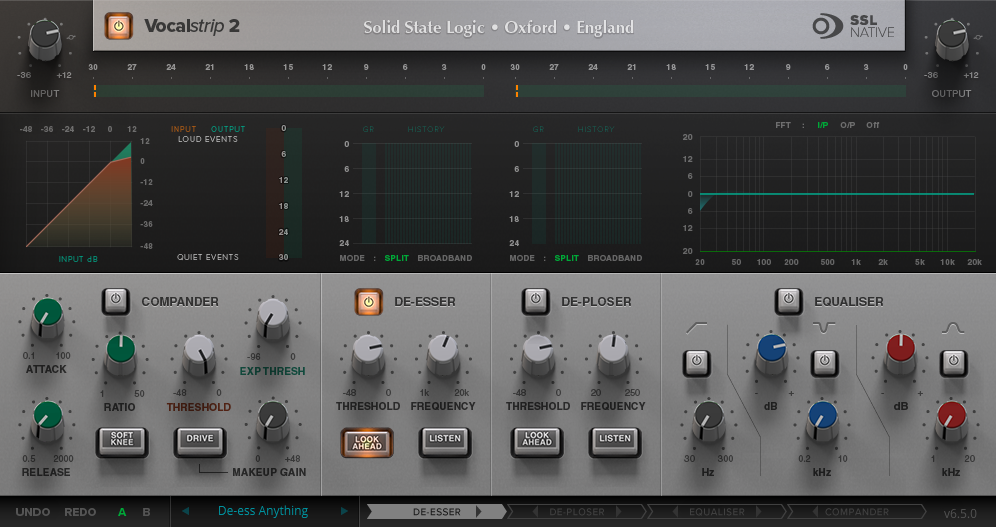Viewport: 996px width, 527px height.
Task: Select preset slot B
Action: pos(146,512)
